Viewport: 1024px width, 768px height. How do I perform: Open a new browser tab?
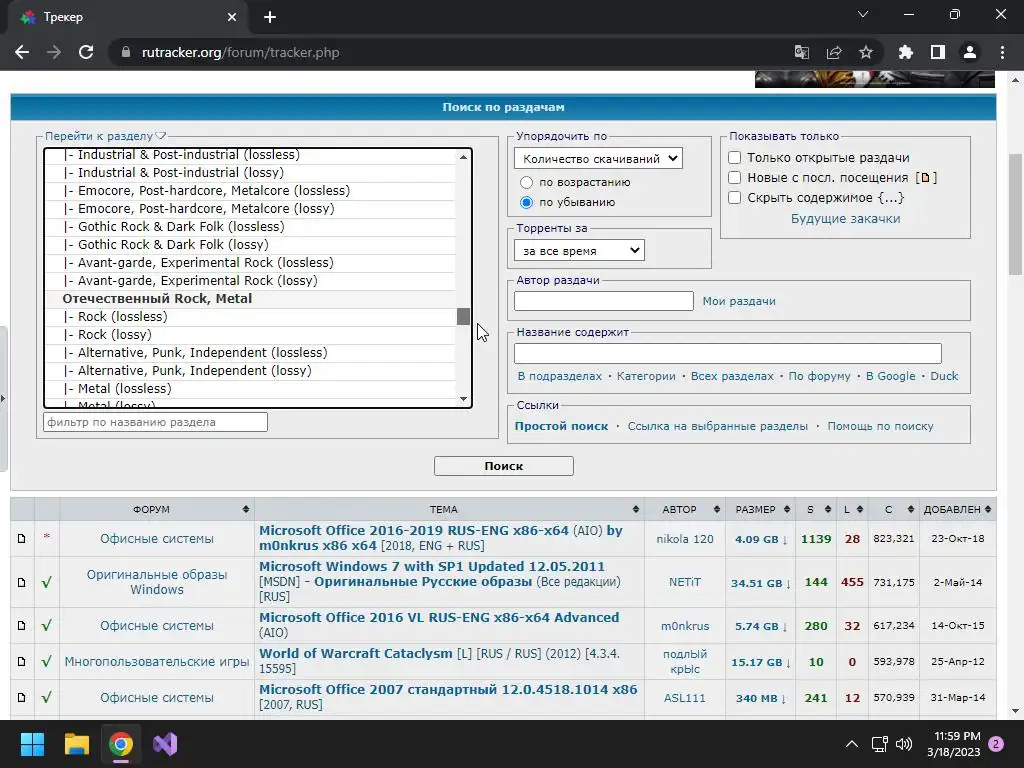[x=270, y=17]
